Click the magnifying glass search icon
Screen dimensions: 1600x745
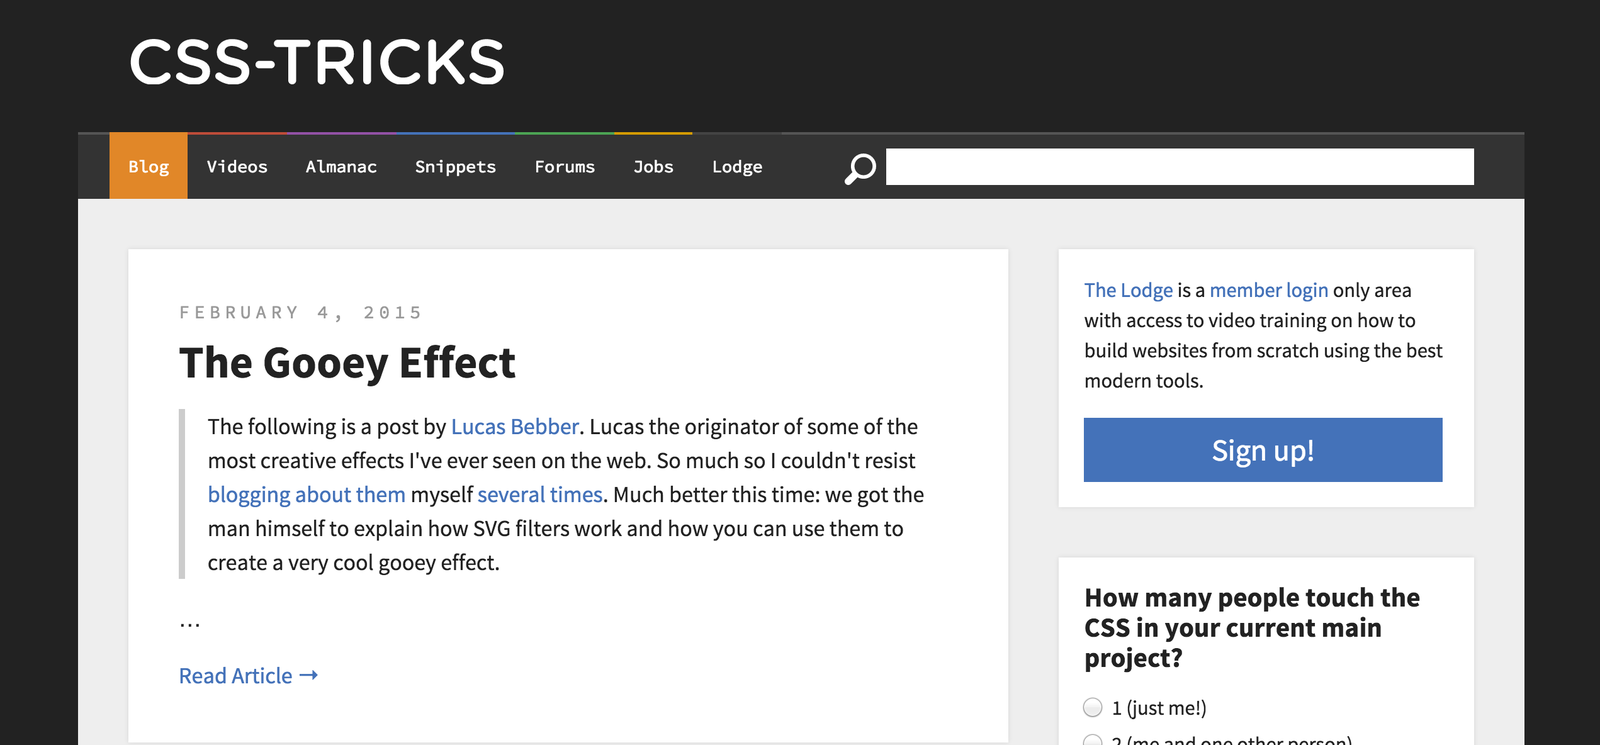click(860, 168)
